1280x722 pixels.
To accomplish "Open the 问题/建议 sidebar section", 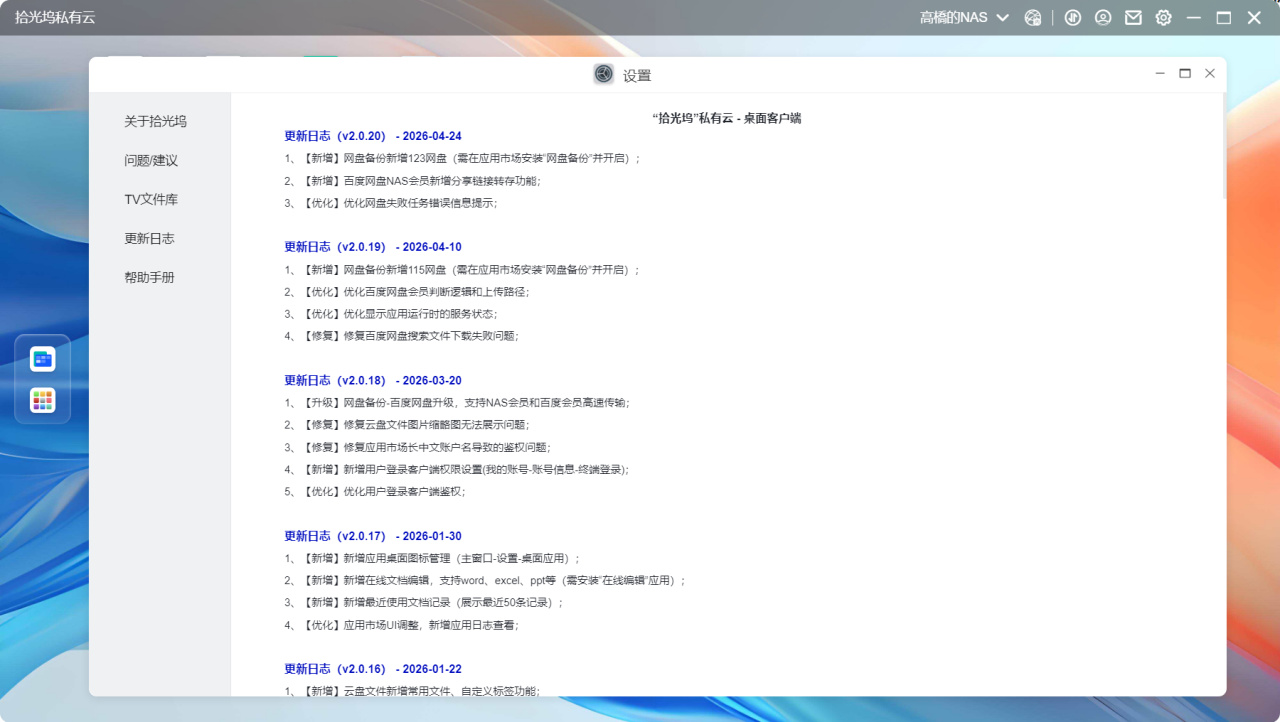I will (151, 160).
